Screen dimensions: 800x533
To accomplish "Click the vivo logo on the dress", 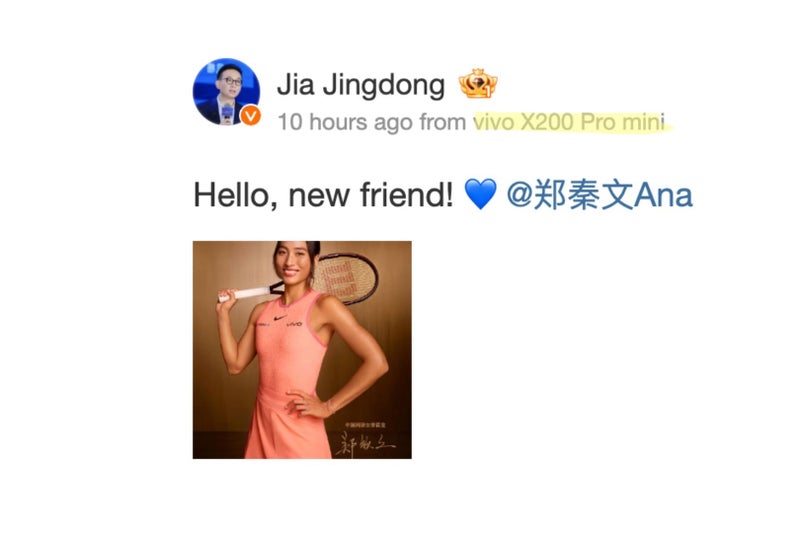I will pyautogui.click(x=294, y=324).
